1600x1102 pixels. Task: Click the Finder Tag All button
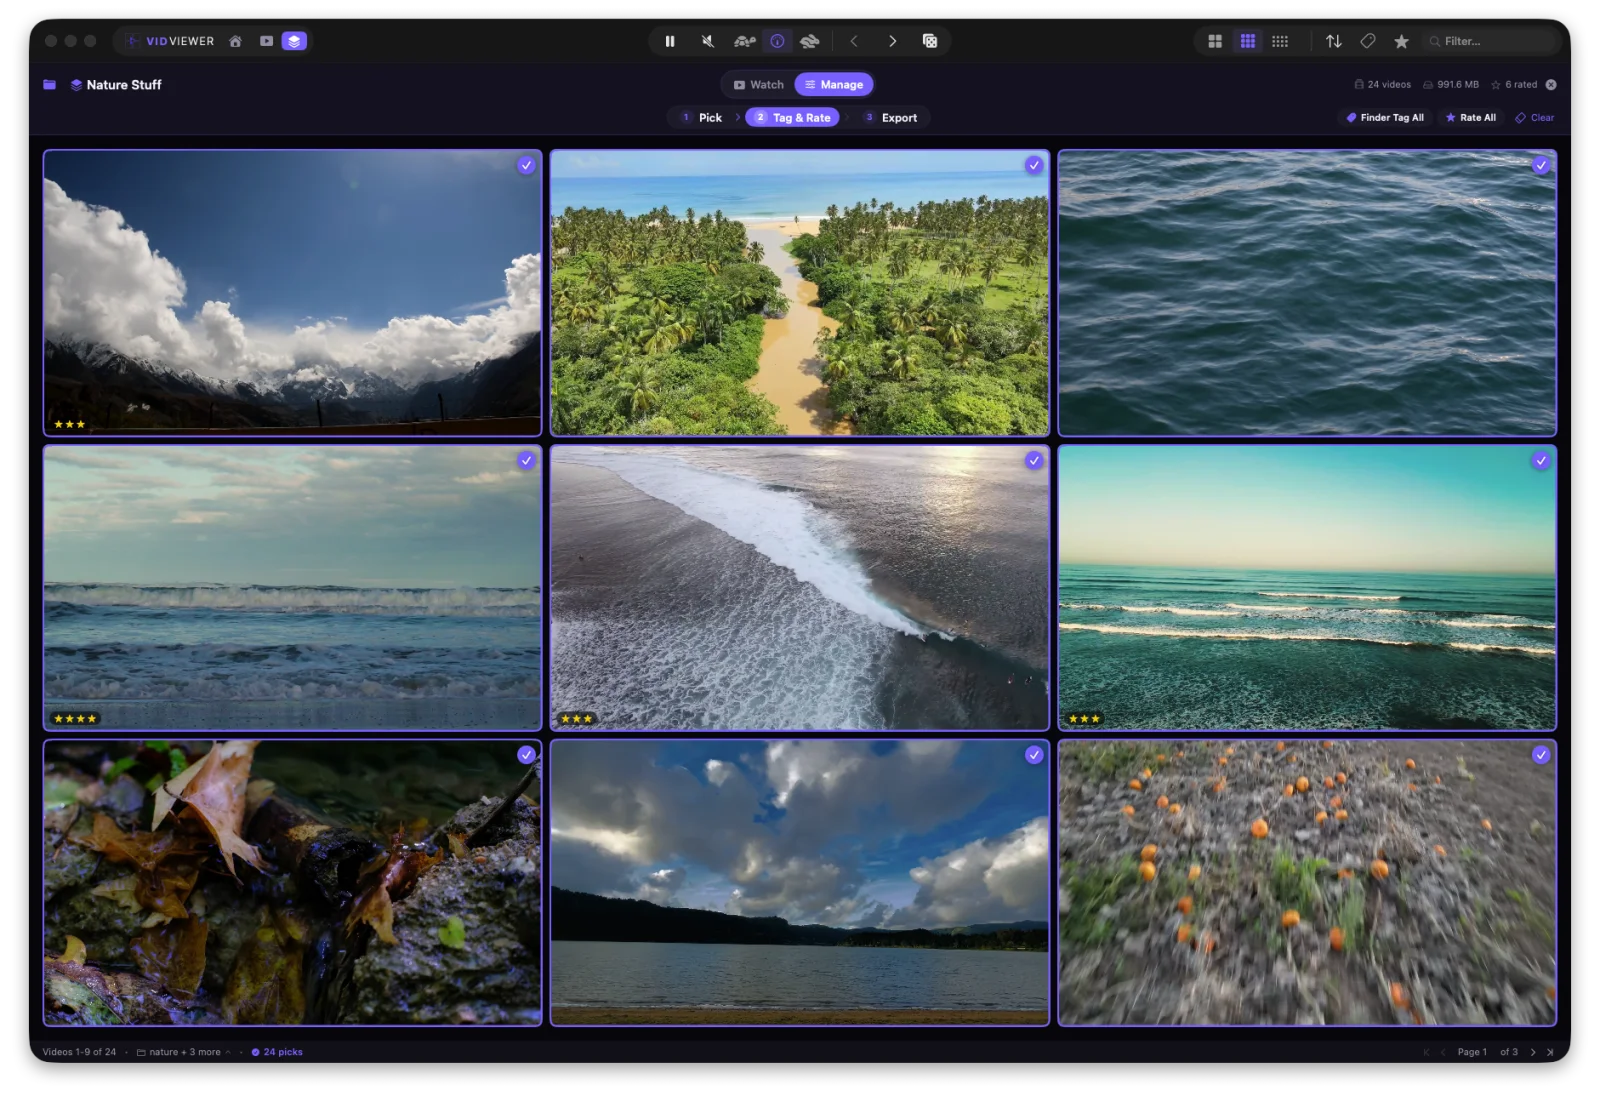point(1385,118)
